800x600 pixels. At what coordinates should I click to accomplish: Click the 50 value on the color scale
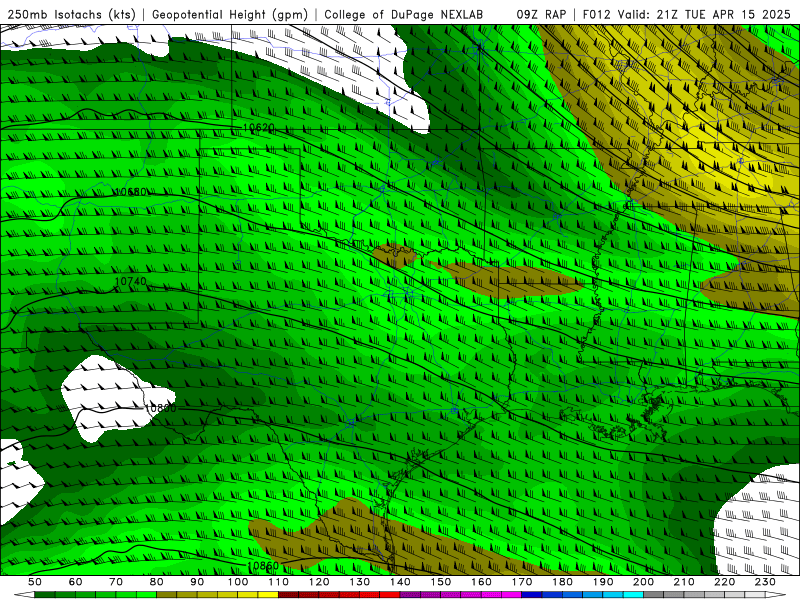tap(35, 582)
